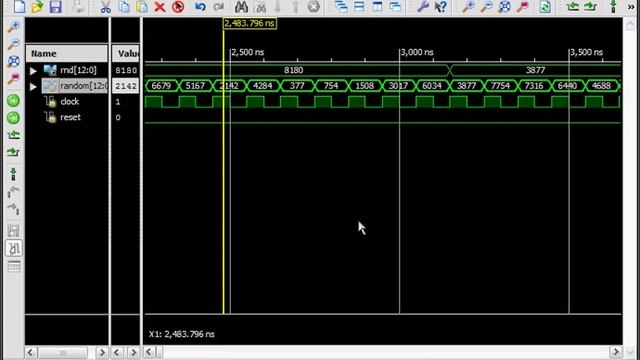The image size is (640, 360).
Task: Go to time zero with green left icon
Action: (x=13, y=100)
